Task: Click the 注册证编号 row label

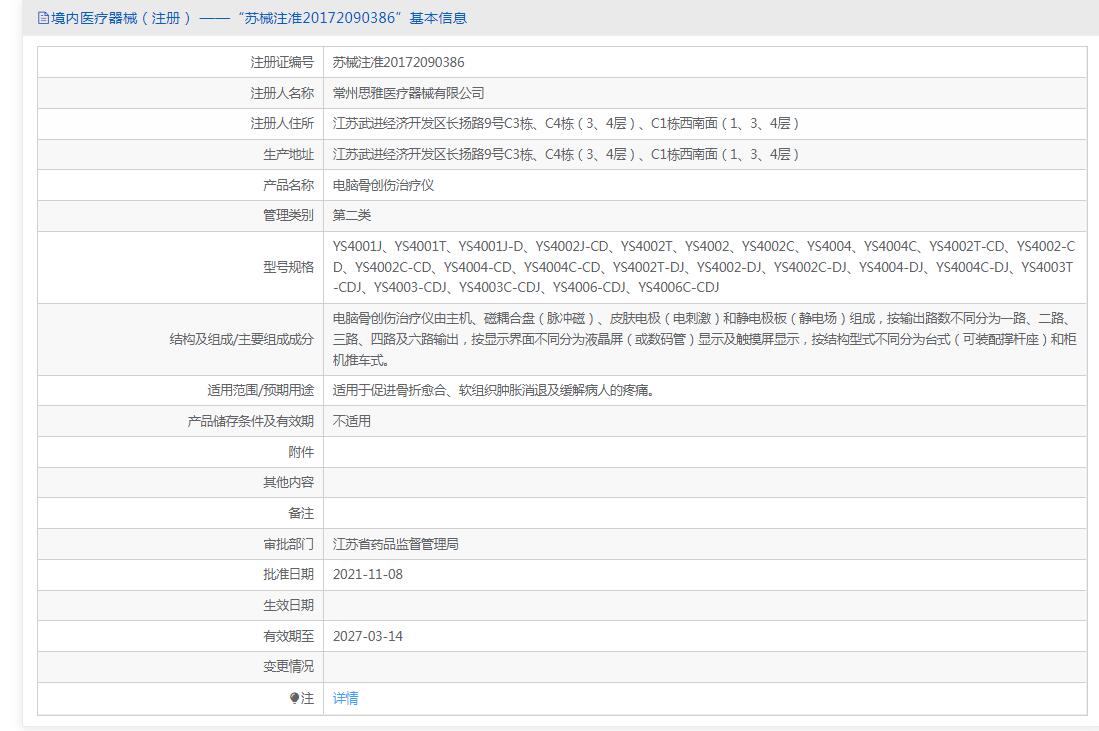Action: tap(282, 62)
